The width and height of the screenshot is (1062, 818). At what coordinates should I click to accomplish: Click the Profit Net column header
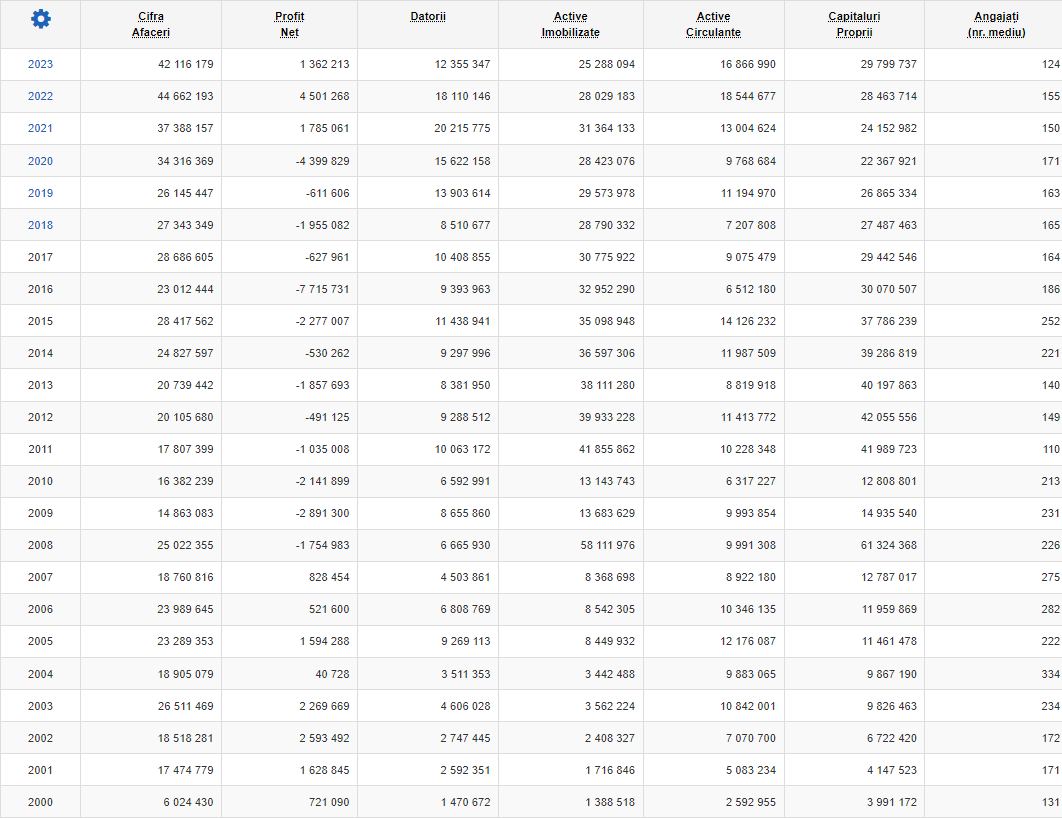tap(289, 24)
